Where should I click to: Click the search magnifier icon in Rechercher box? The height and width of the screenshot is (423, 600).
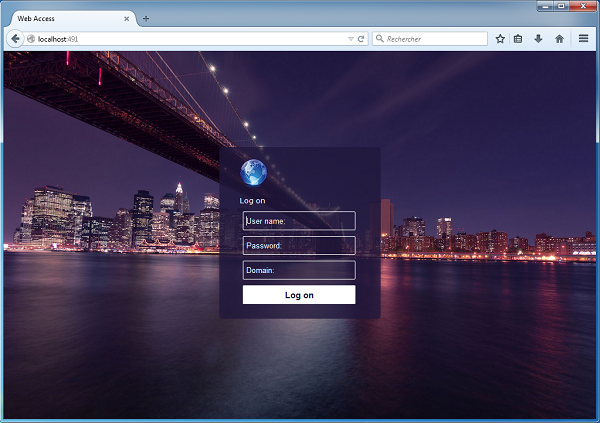(380, 39)
